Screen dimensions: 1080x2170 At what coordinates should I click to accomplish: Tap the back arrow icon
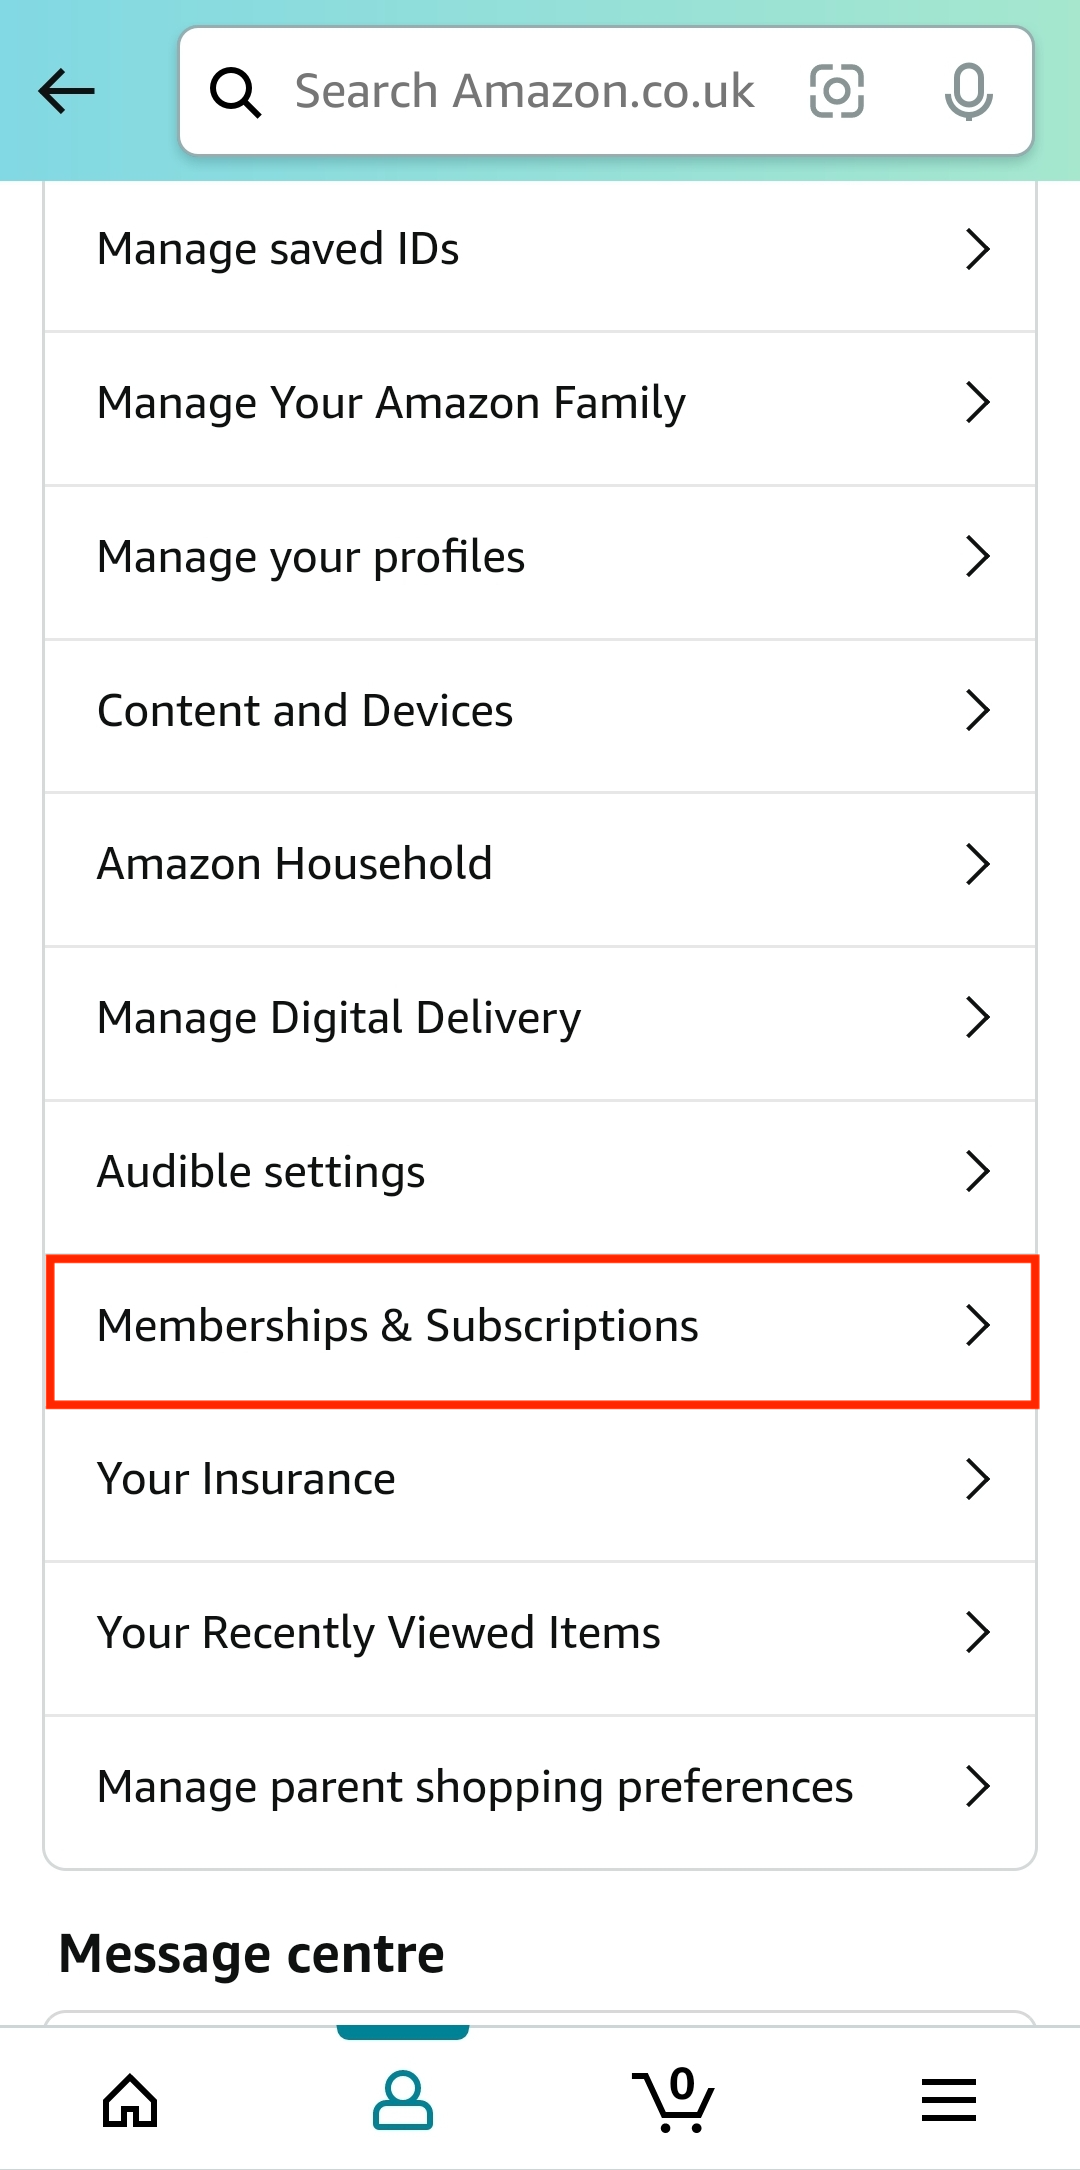[x=67, y=91]
